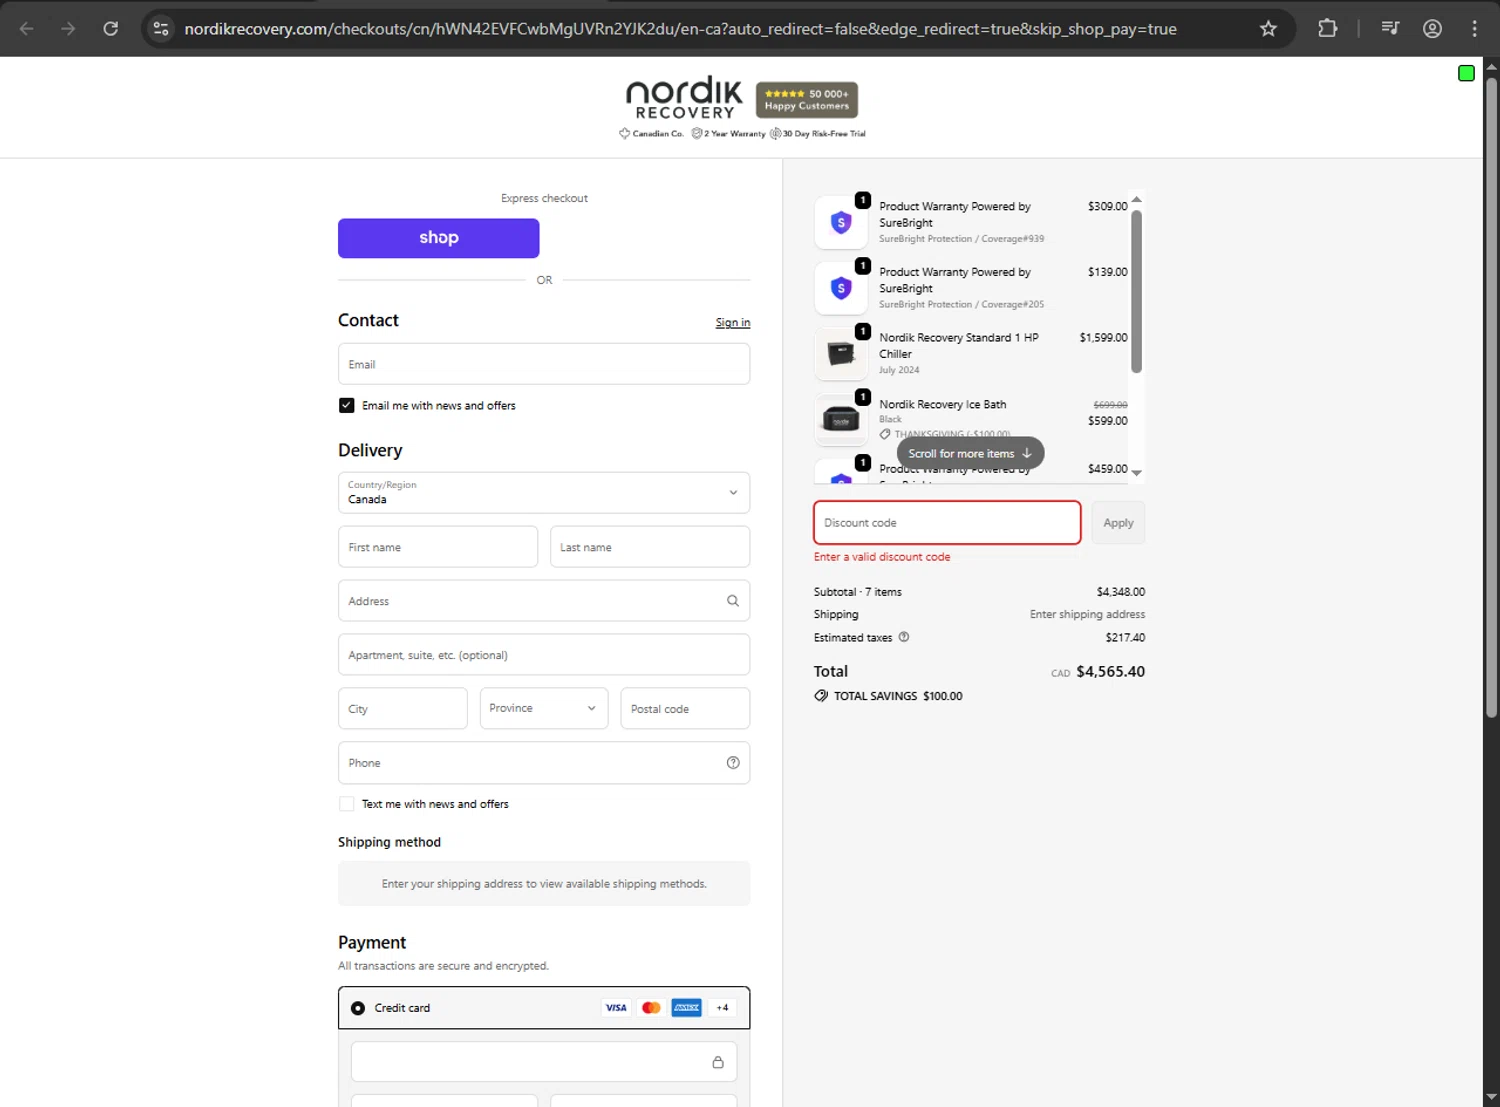Click the Apply discount button
Viewport: 1500px width, 1107px height.
click(x=1118, y=523)
